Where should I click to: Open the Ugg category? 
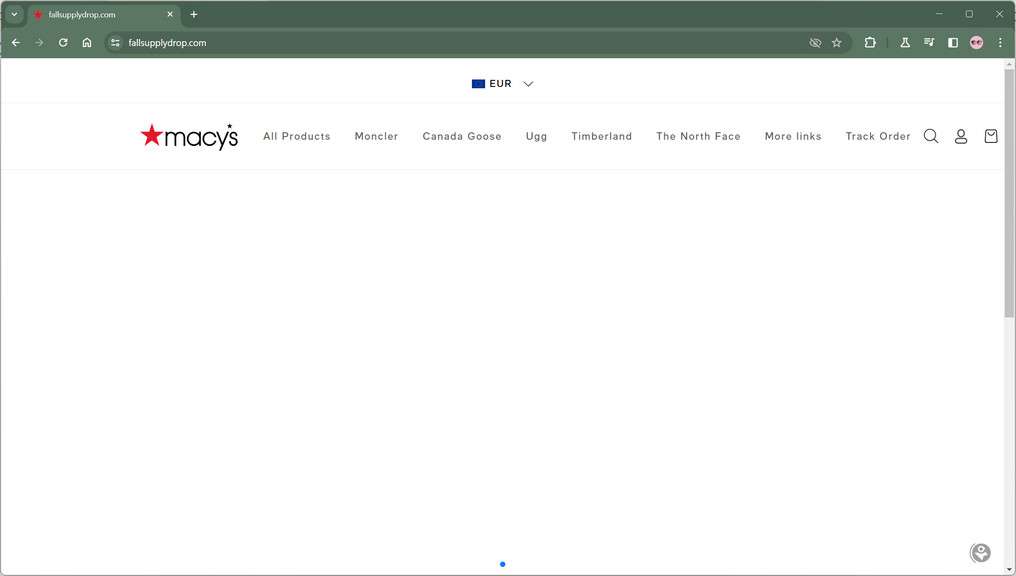click(537, 137)
